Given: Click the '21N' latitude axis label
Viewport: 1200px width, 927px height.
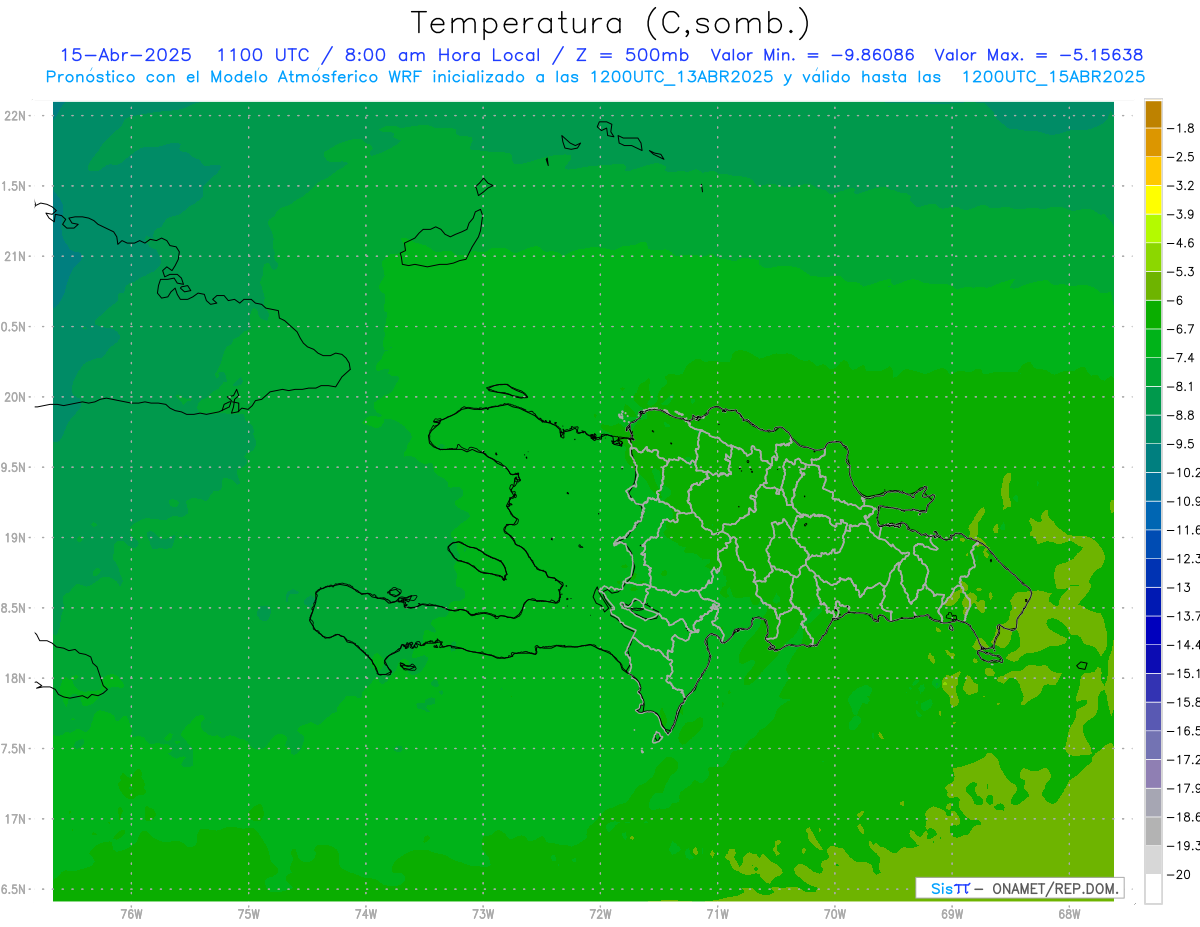Looking at the screenshot, I should pyautogui.click(x=15, y=257).
